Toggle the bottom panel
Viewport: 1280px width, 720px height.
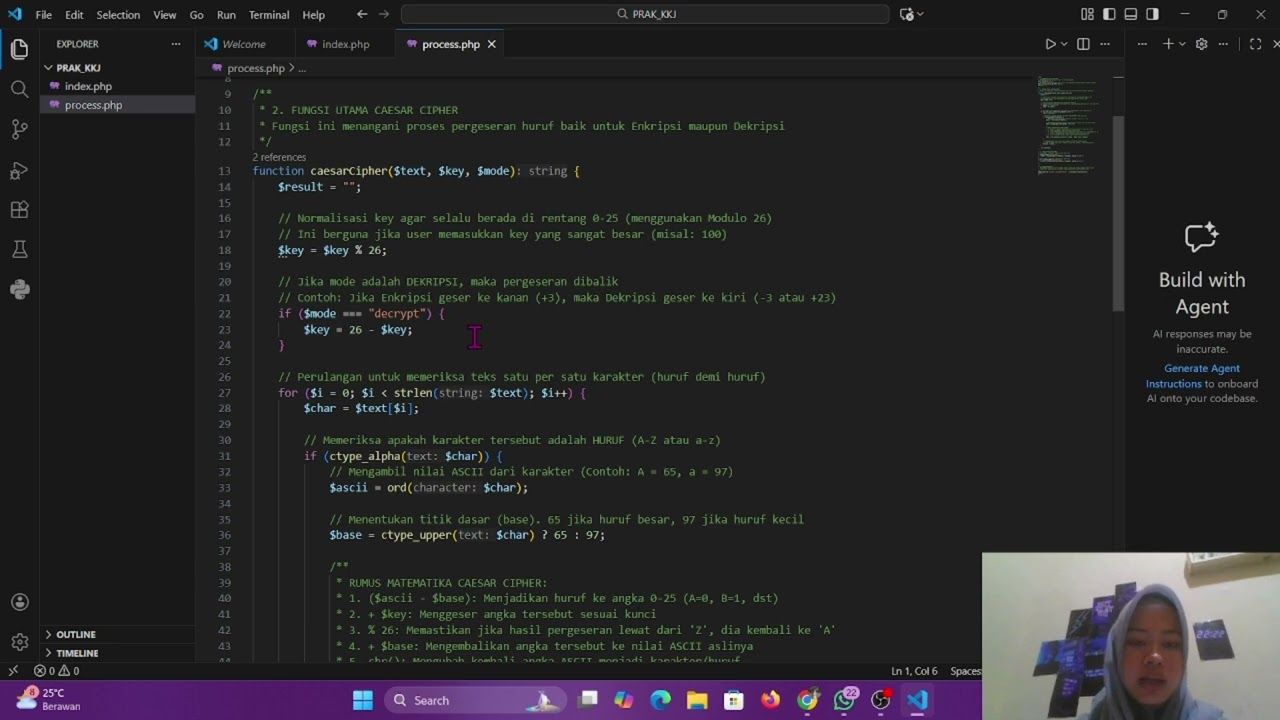pos(1131,14)
